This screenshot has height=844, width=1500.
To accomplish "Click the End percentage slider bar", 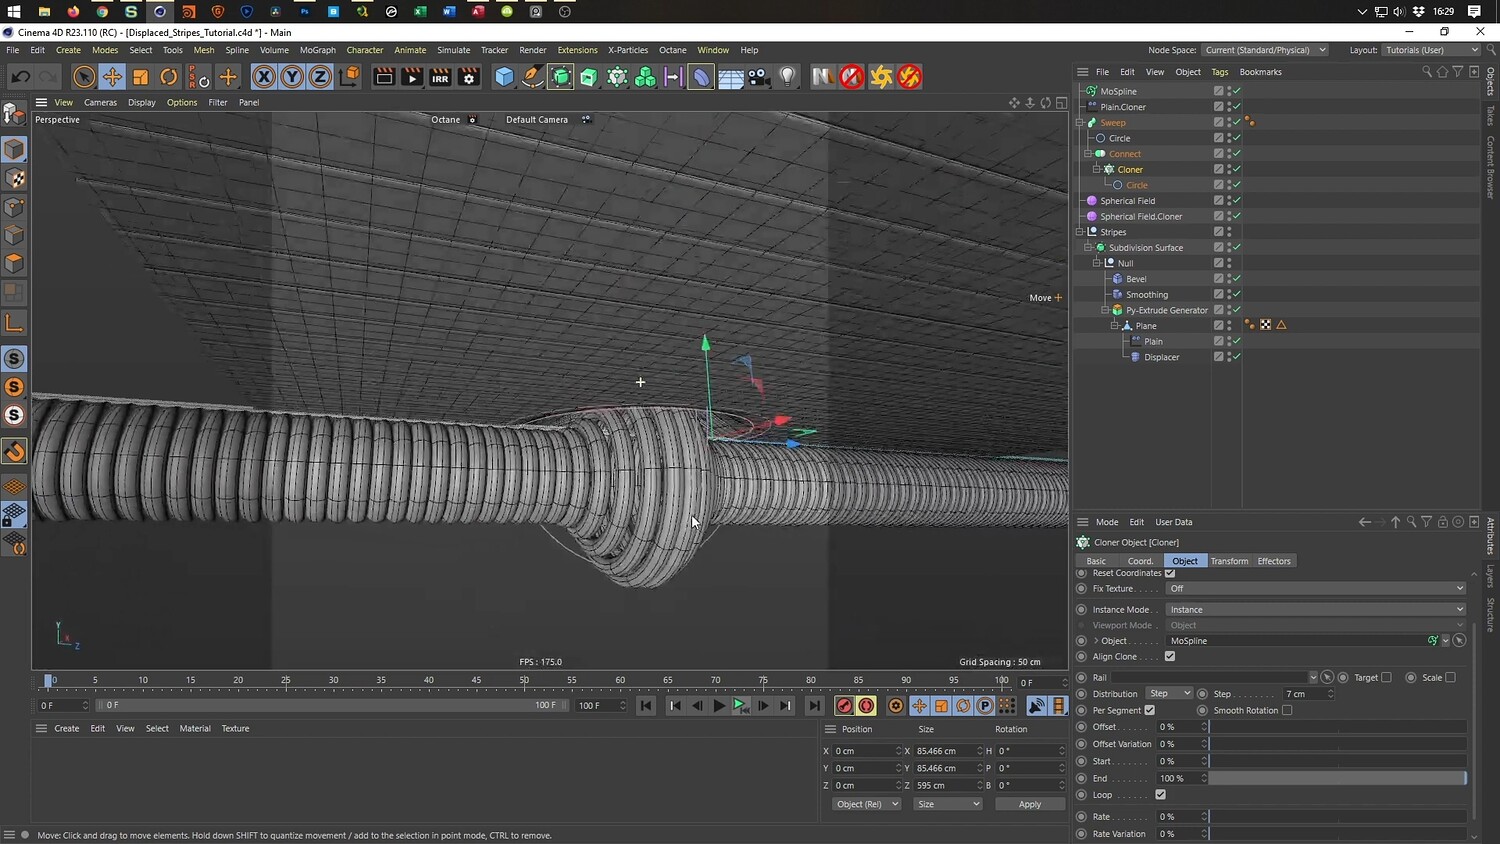I will tap(1337, 778).
